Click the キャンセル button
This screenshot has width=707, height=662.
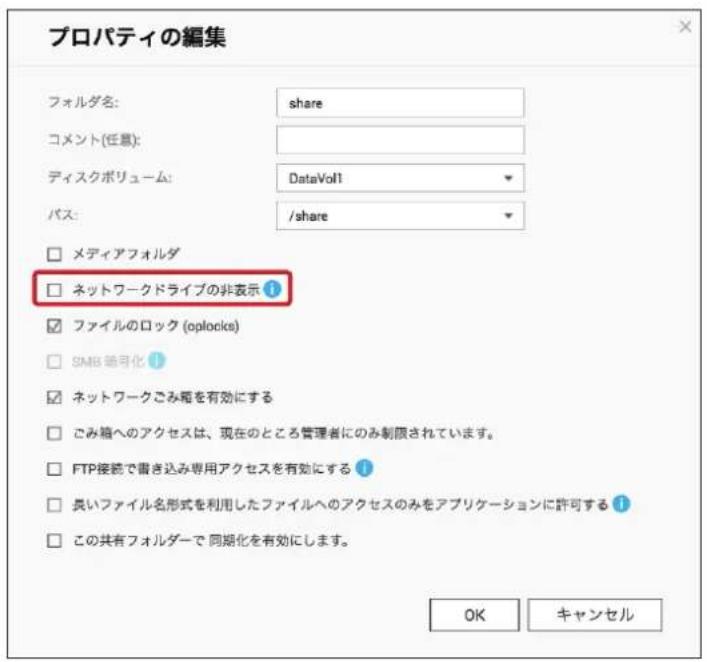click(x=595, y=615)
